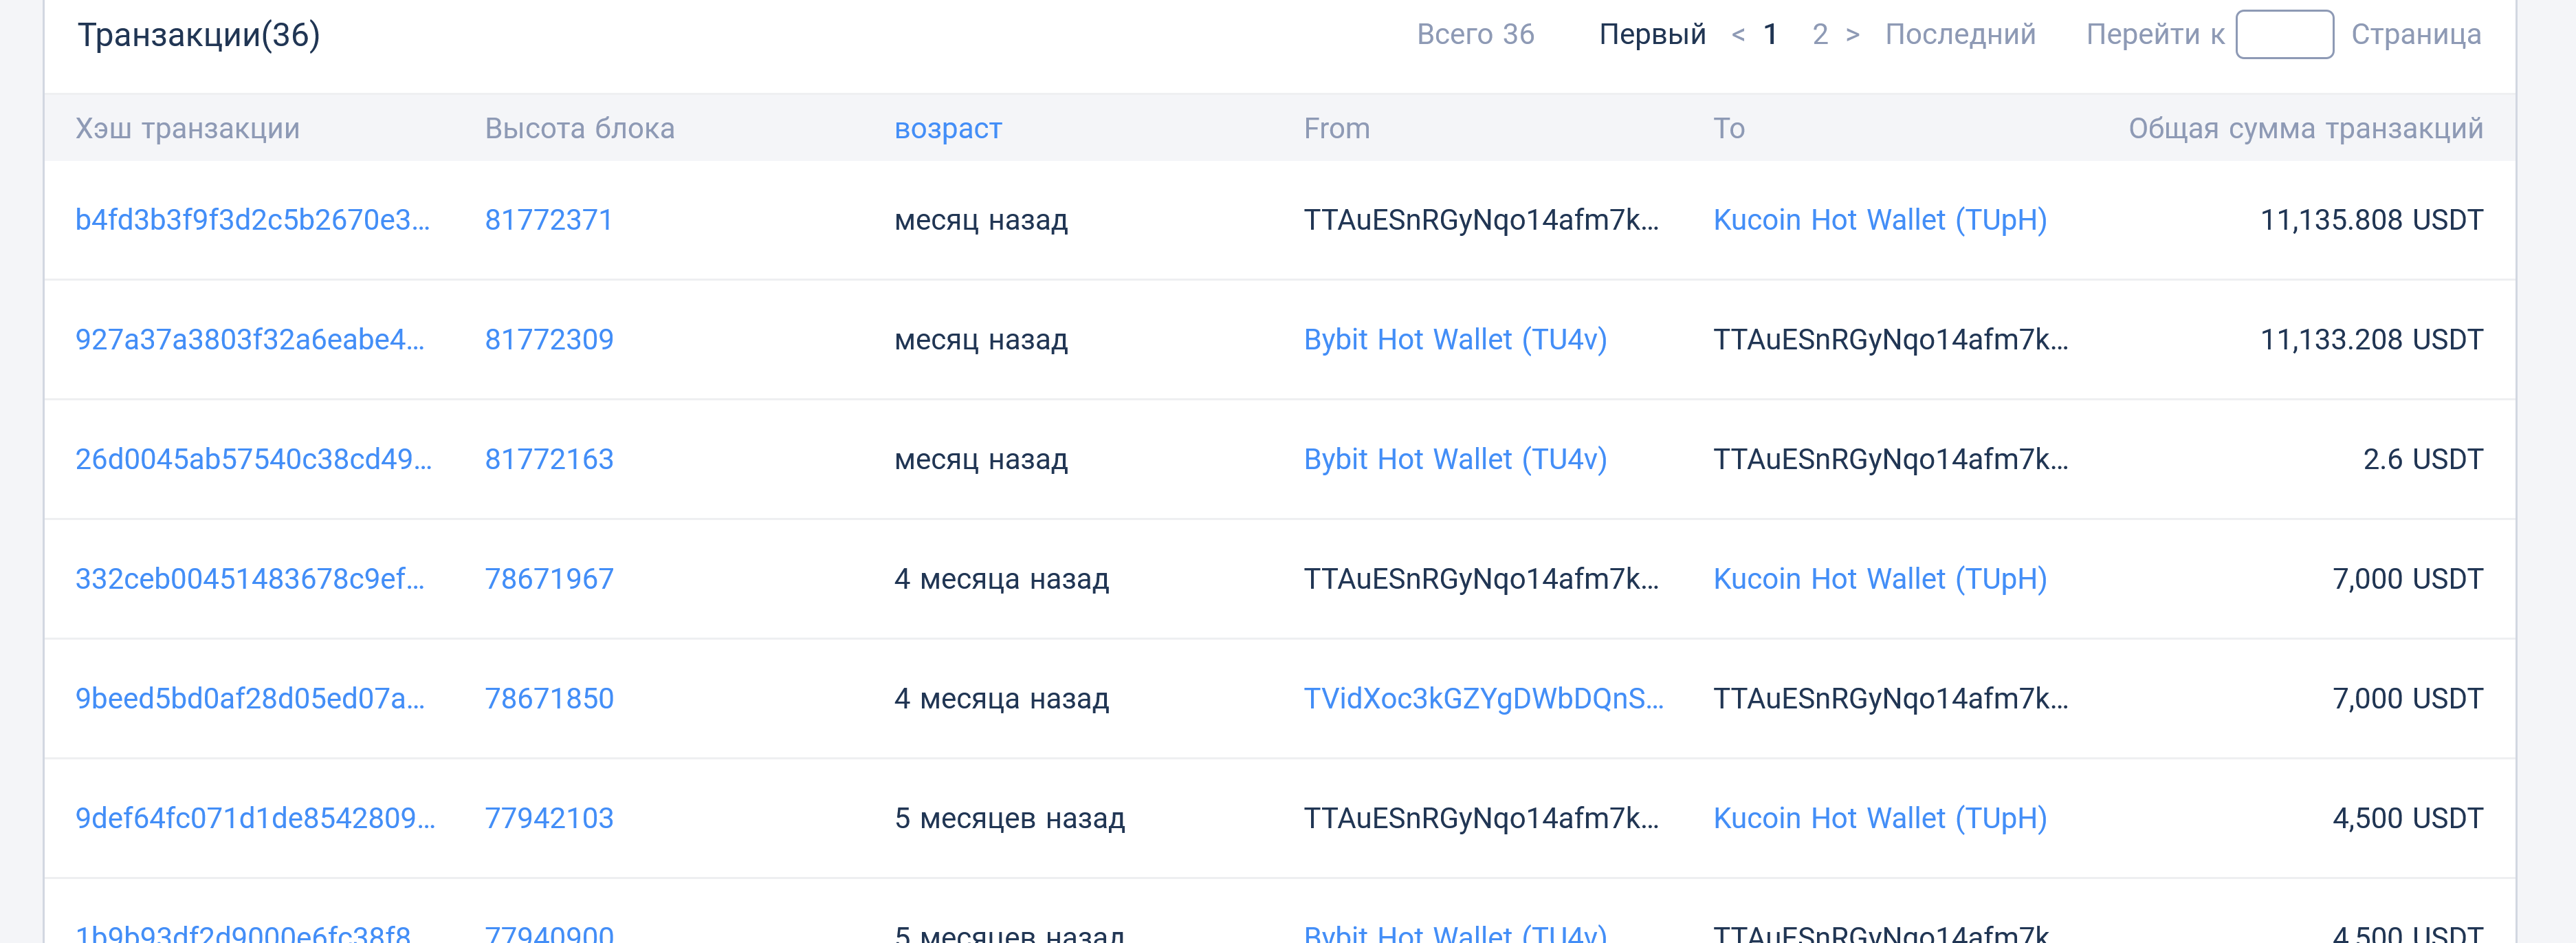This screenshot has height=943, width=2576.
Task: Open Kucoin Hot Wallet (TUpH) in first row
Action: point(1880,220)
